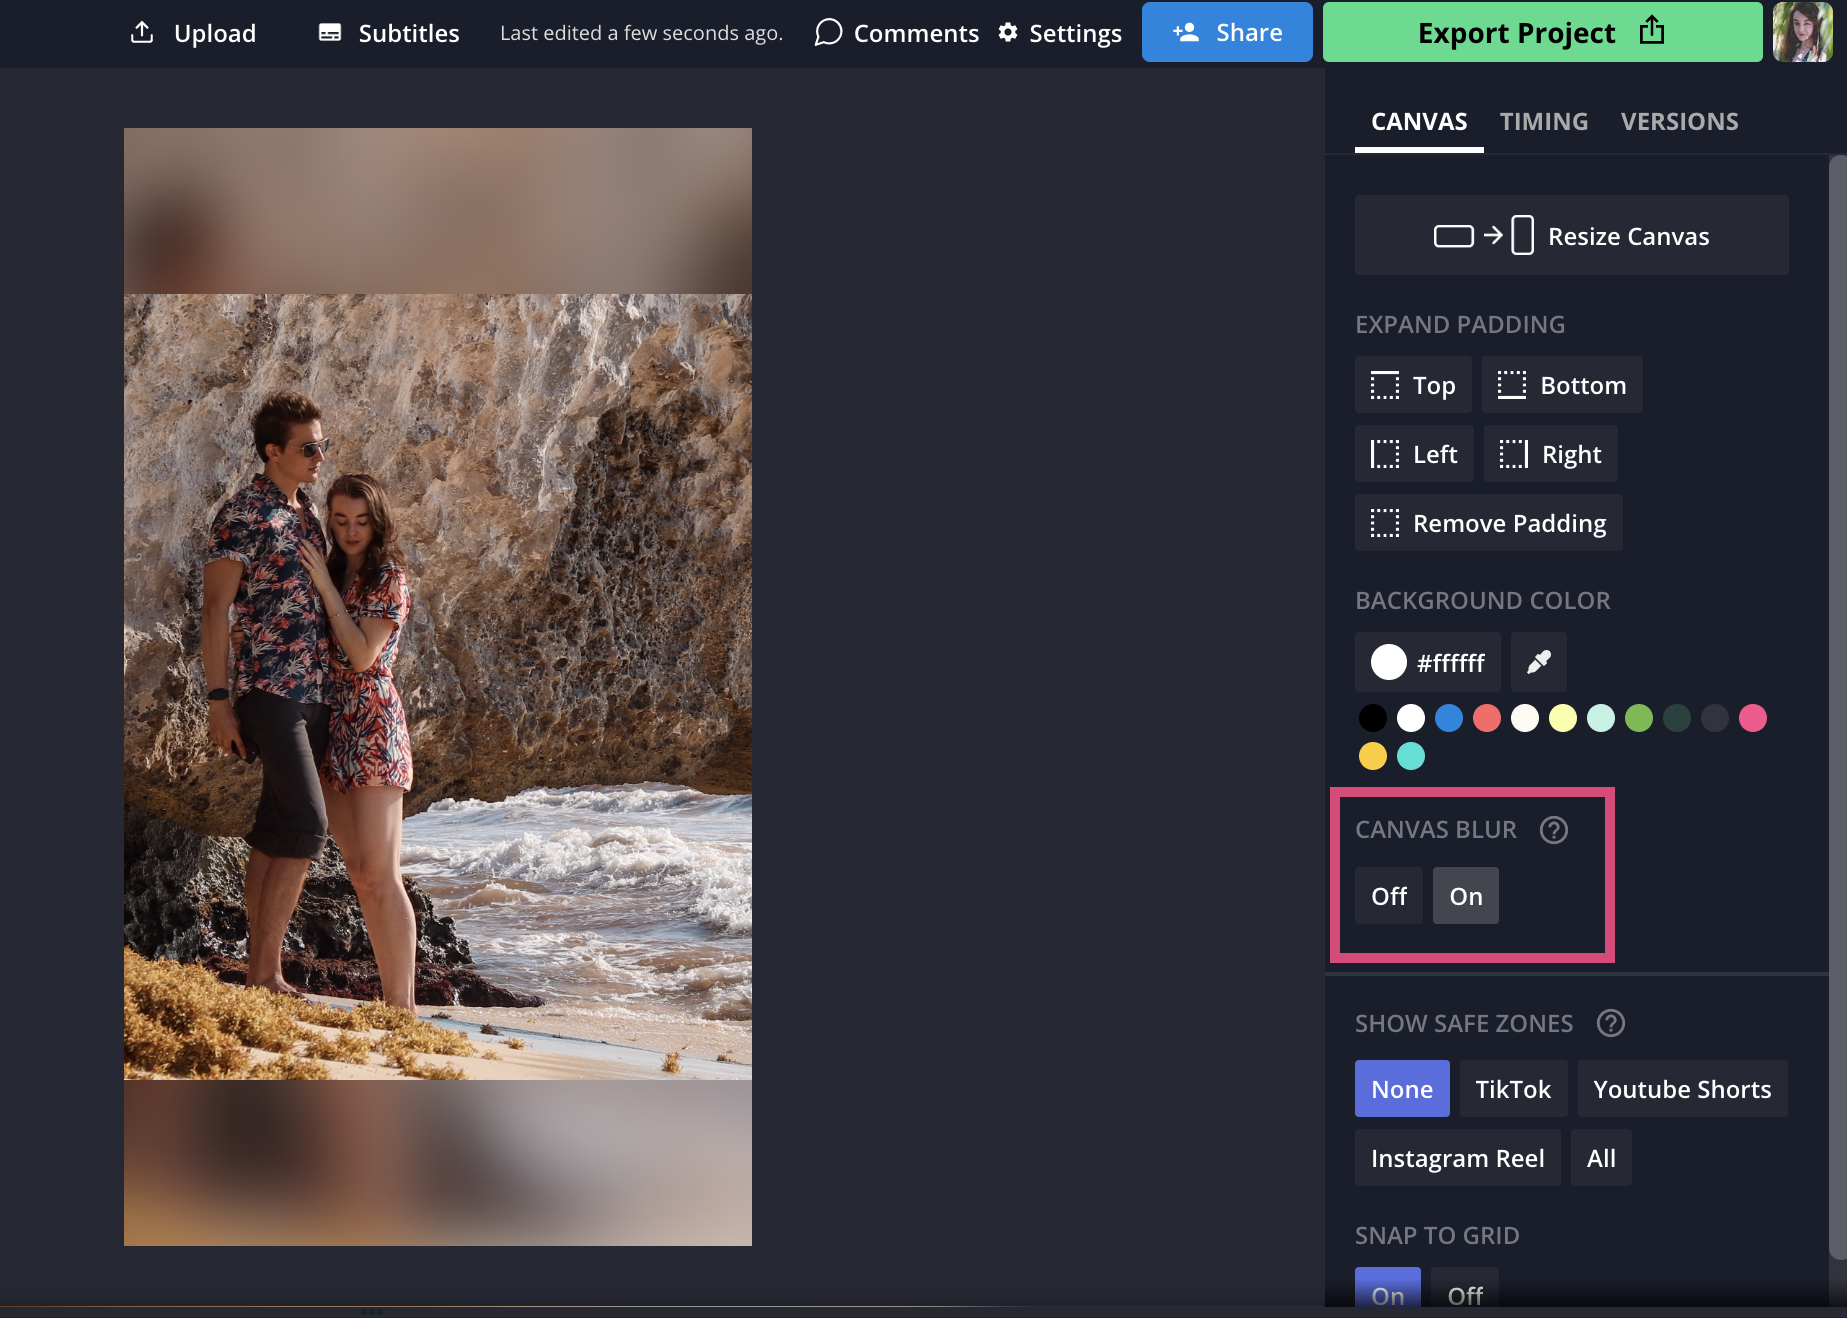Select TikTok safe zone
Viewport: 1847px width, 1318px height.
(x=1512, y=1089)
